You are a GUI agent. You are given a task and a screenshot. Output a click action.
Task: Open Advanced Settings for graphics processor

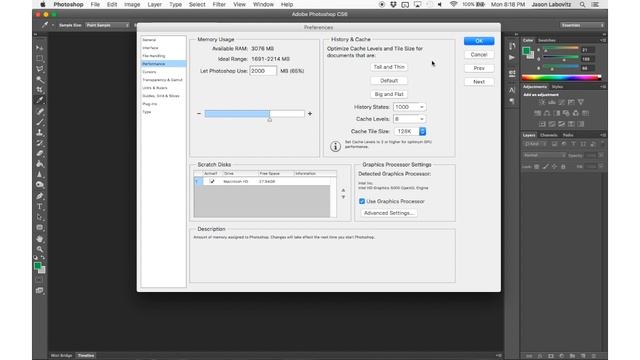tap(389, 213)
